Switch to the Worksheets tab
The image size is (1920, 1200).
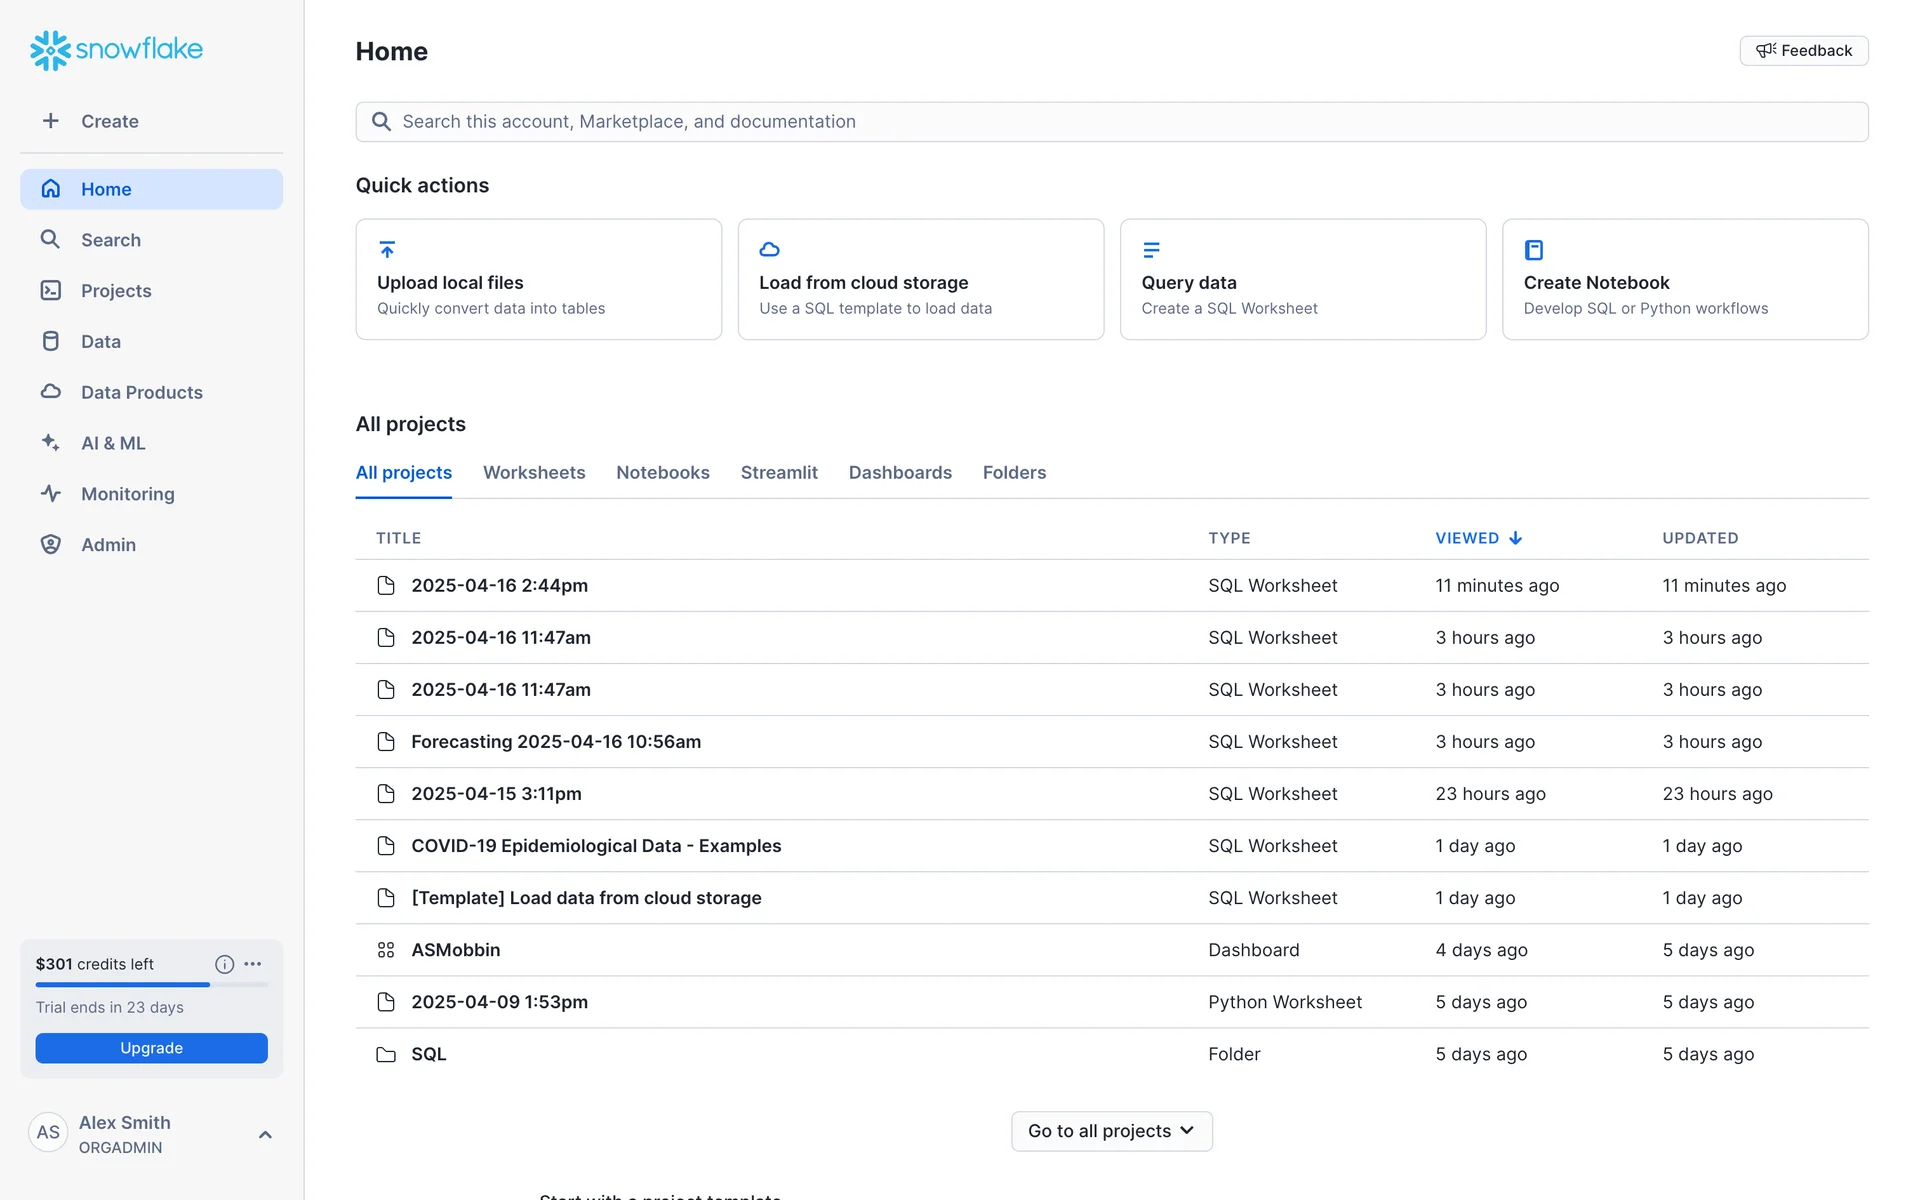click(x=534, y=472)
